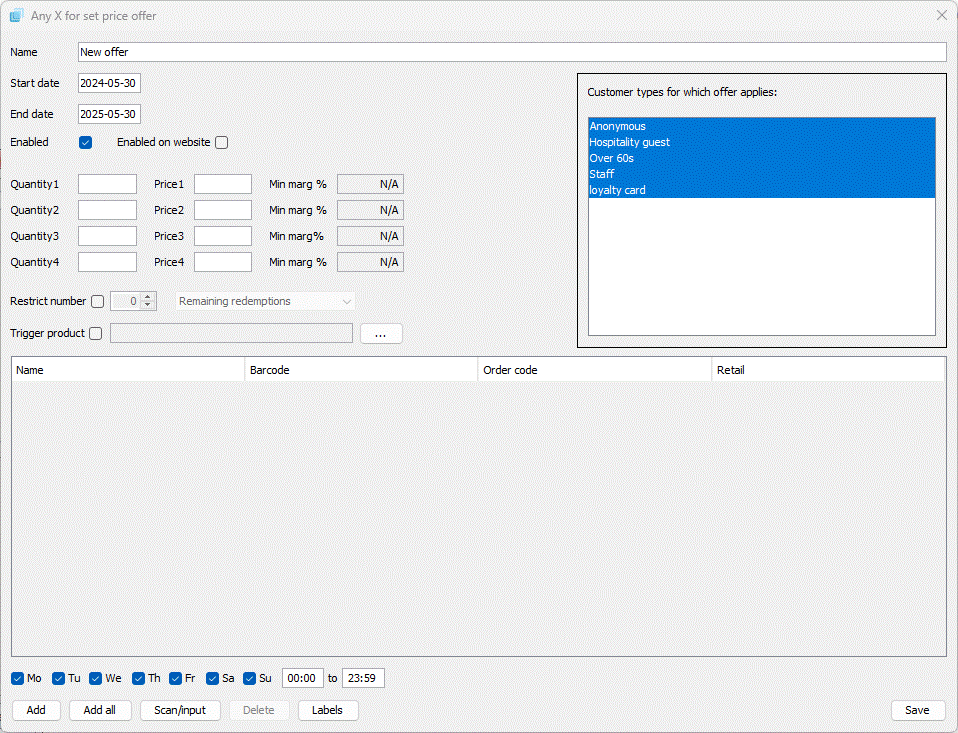Select loyalty card customer type
958x733 pixels.
(x=762, y=190)
